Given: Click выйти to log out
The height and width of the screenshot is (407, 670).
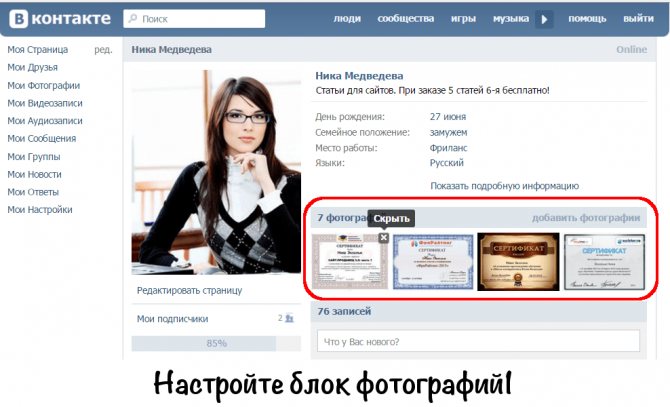Looking at the screenshot, I should coord(638,19).
